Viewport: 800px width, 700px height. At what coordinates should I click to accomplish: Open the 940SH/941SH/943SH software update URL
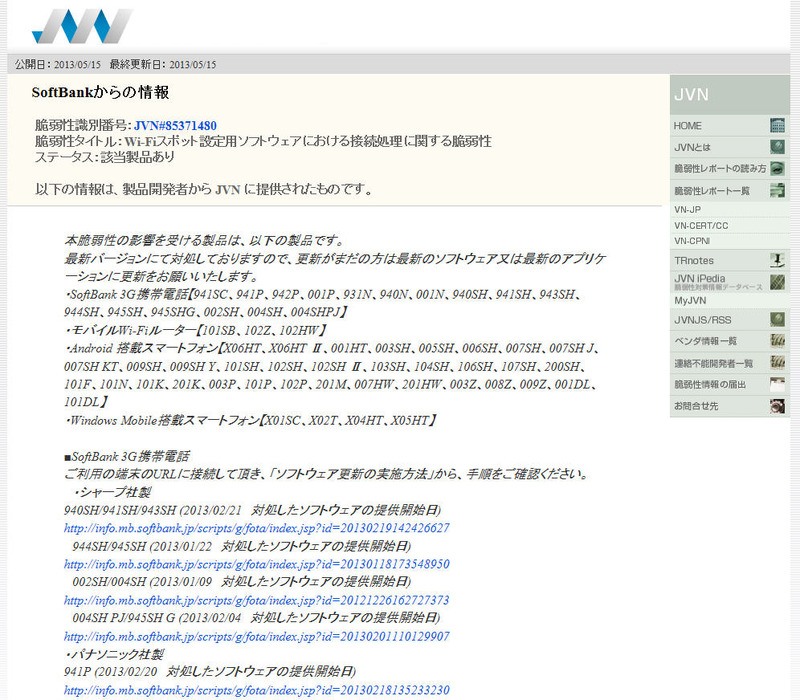(256, 528)
